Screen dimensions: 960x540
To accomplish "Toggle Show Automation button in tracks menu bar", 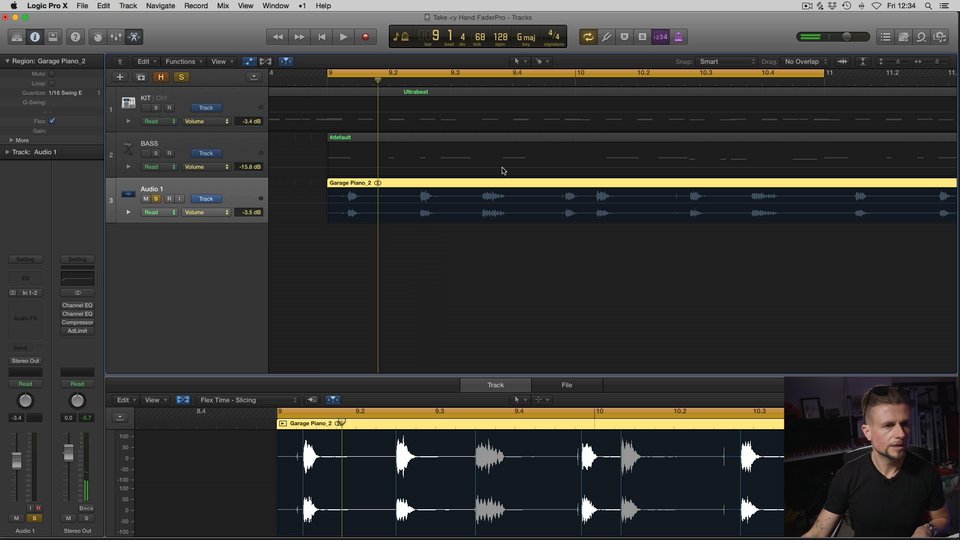I will pos(249,61).
